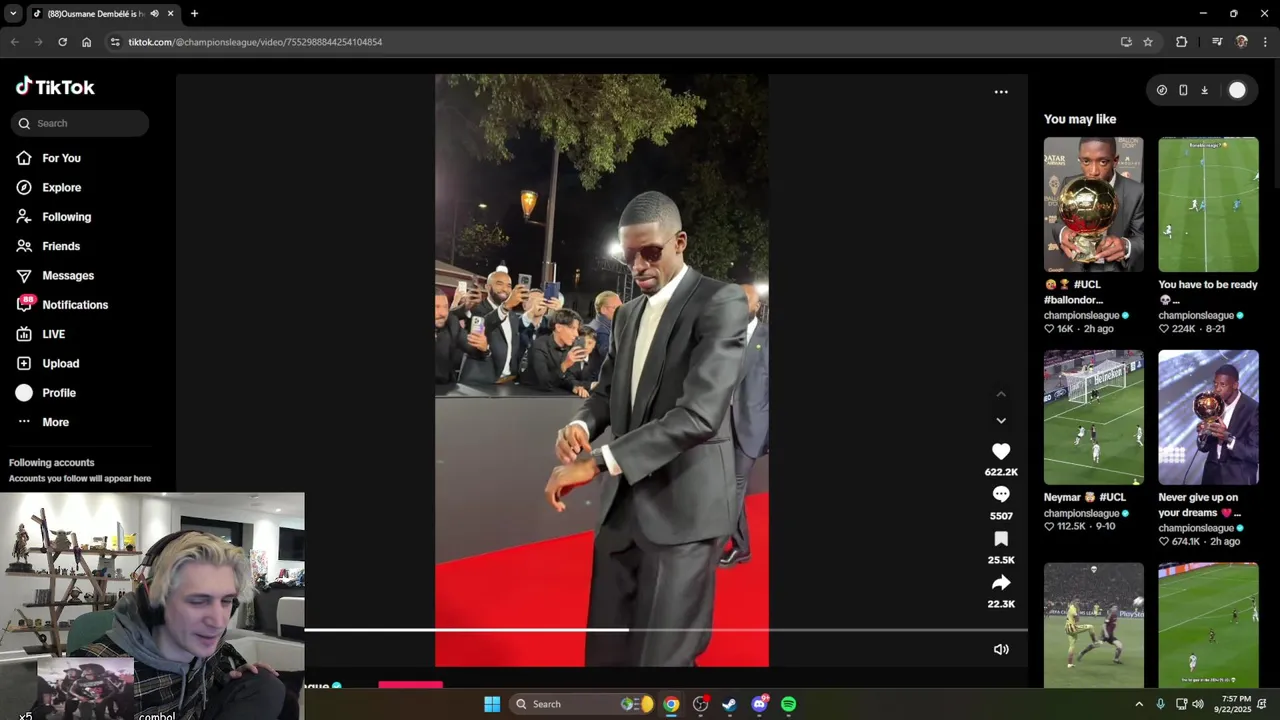Open Chrome media control icon
1280x720 pixels.
[x=1217, y=42]
